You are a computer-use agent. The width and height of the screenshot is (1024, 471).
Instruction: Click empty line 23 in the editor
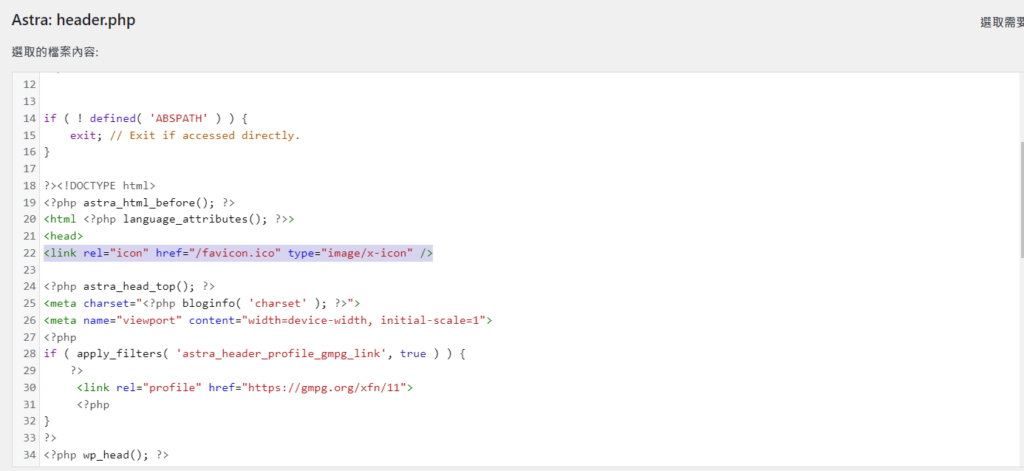pos(300,270)
